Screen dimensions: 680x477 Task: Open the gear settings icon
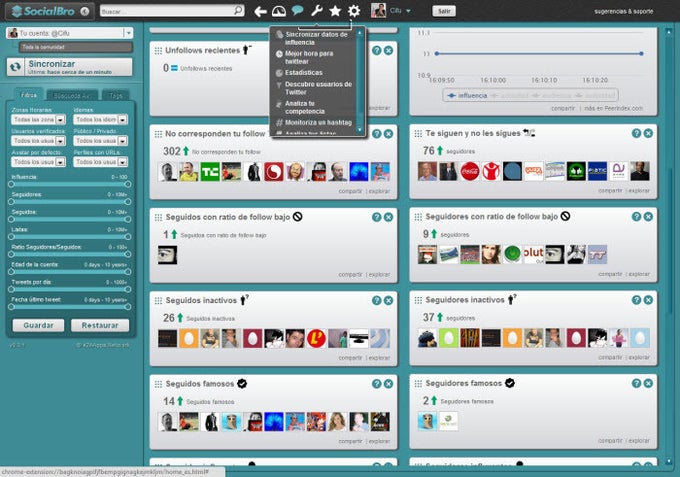(x=354, y=11)
